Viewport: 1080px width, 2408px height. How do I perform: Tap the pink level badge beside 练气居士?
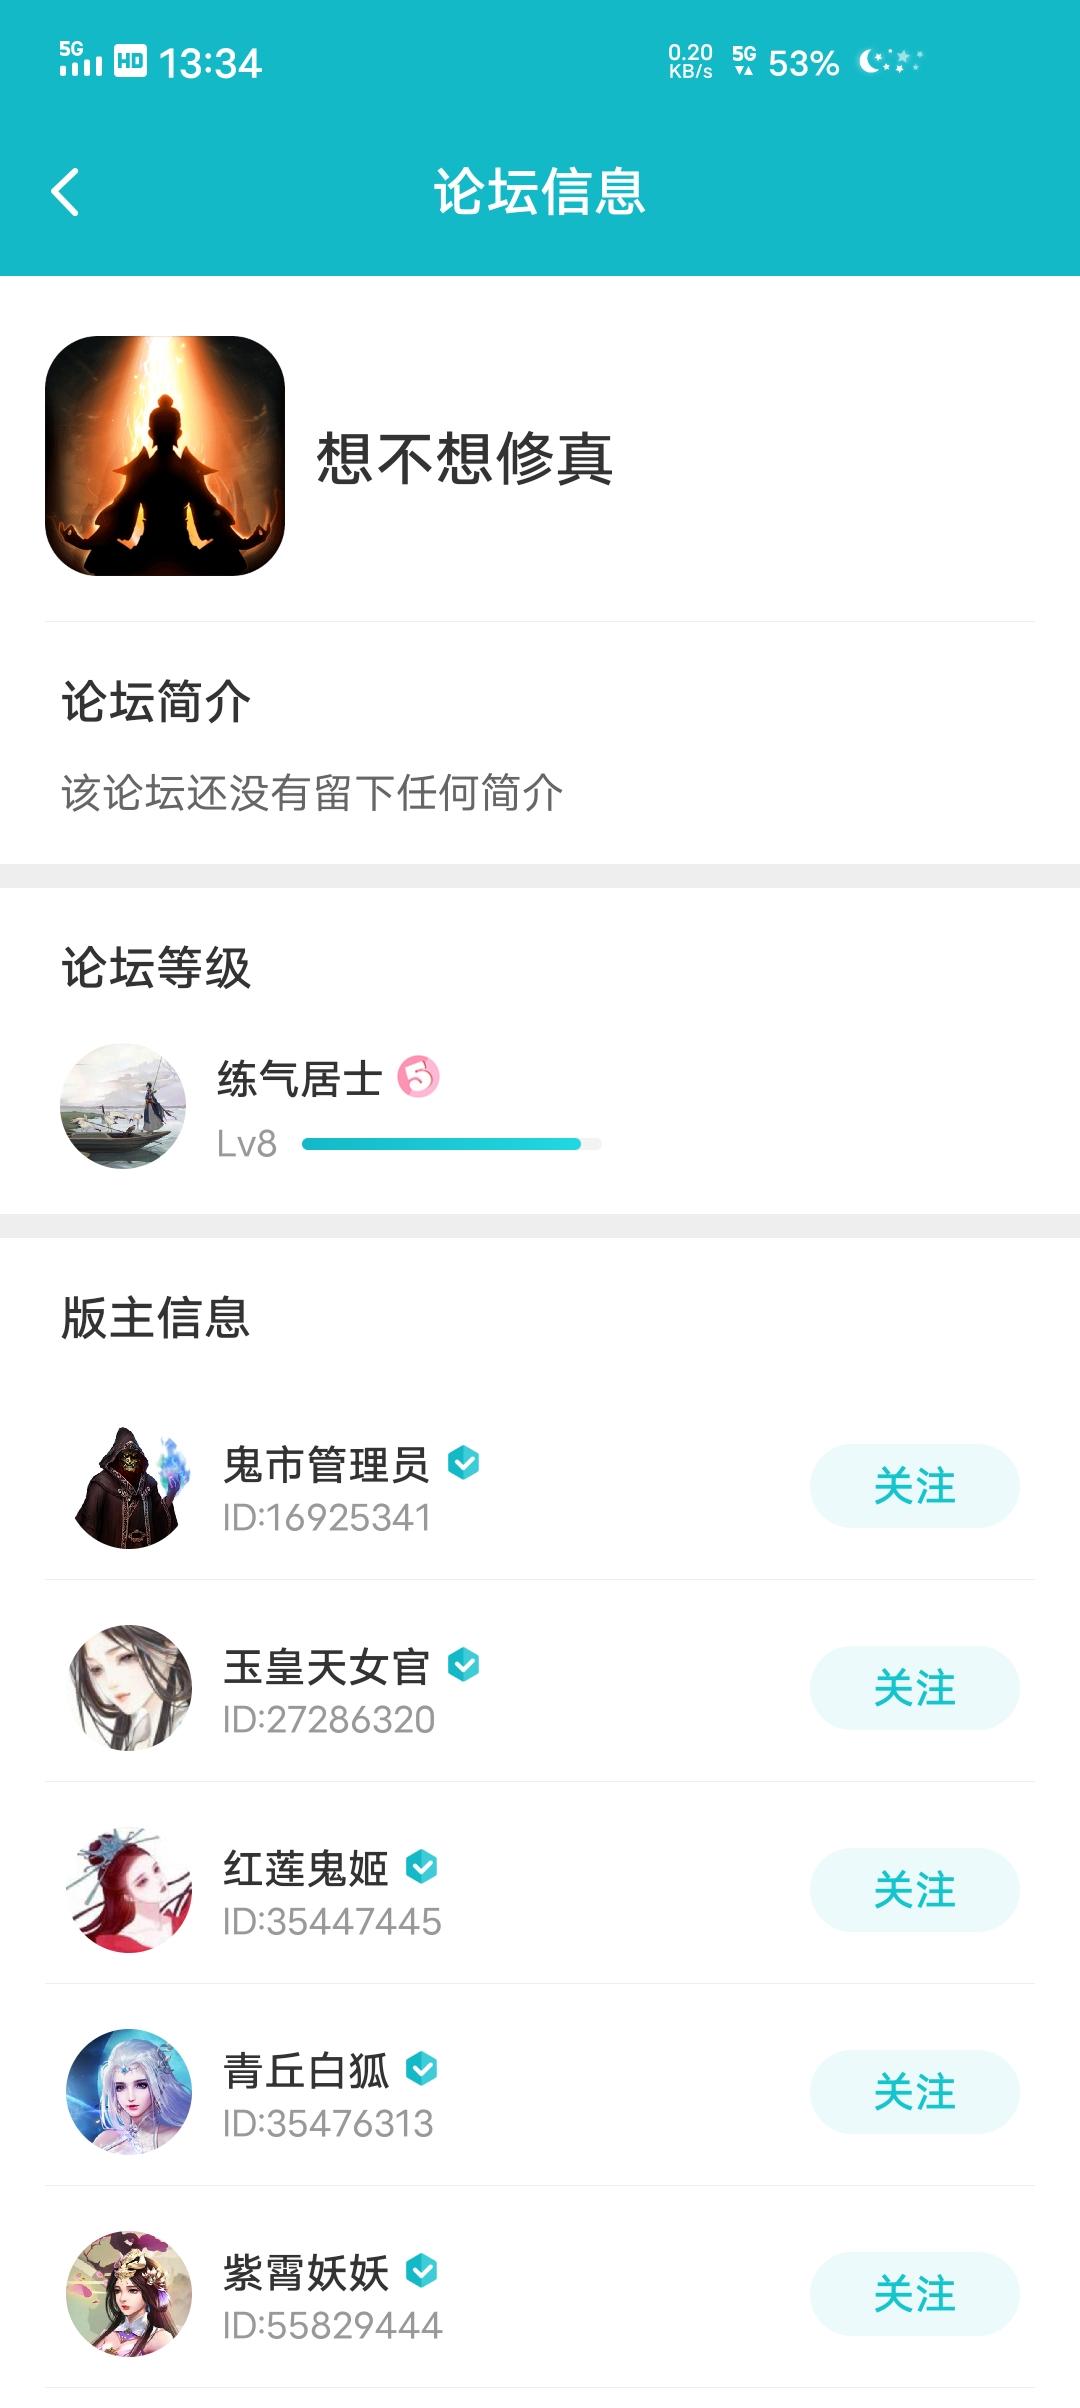pos(418,1077)
